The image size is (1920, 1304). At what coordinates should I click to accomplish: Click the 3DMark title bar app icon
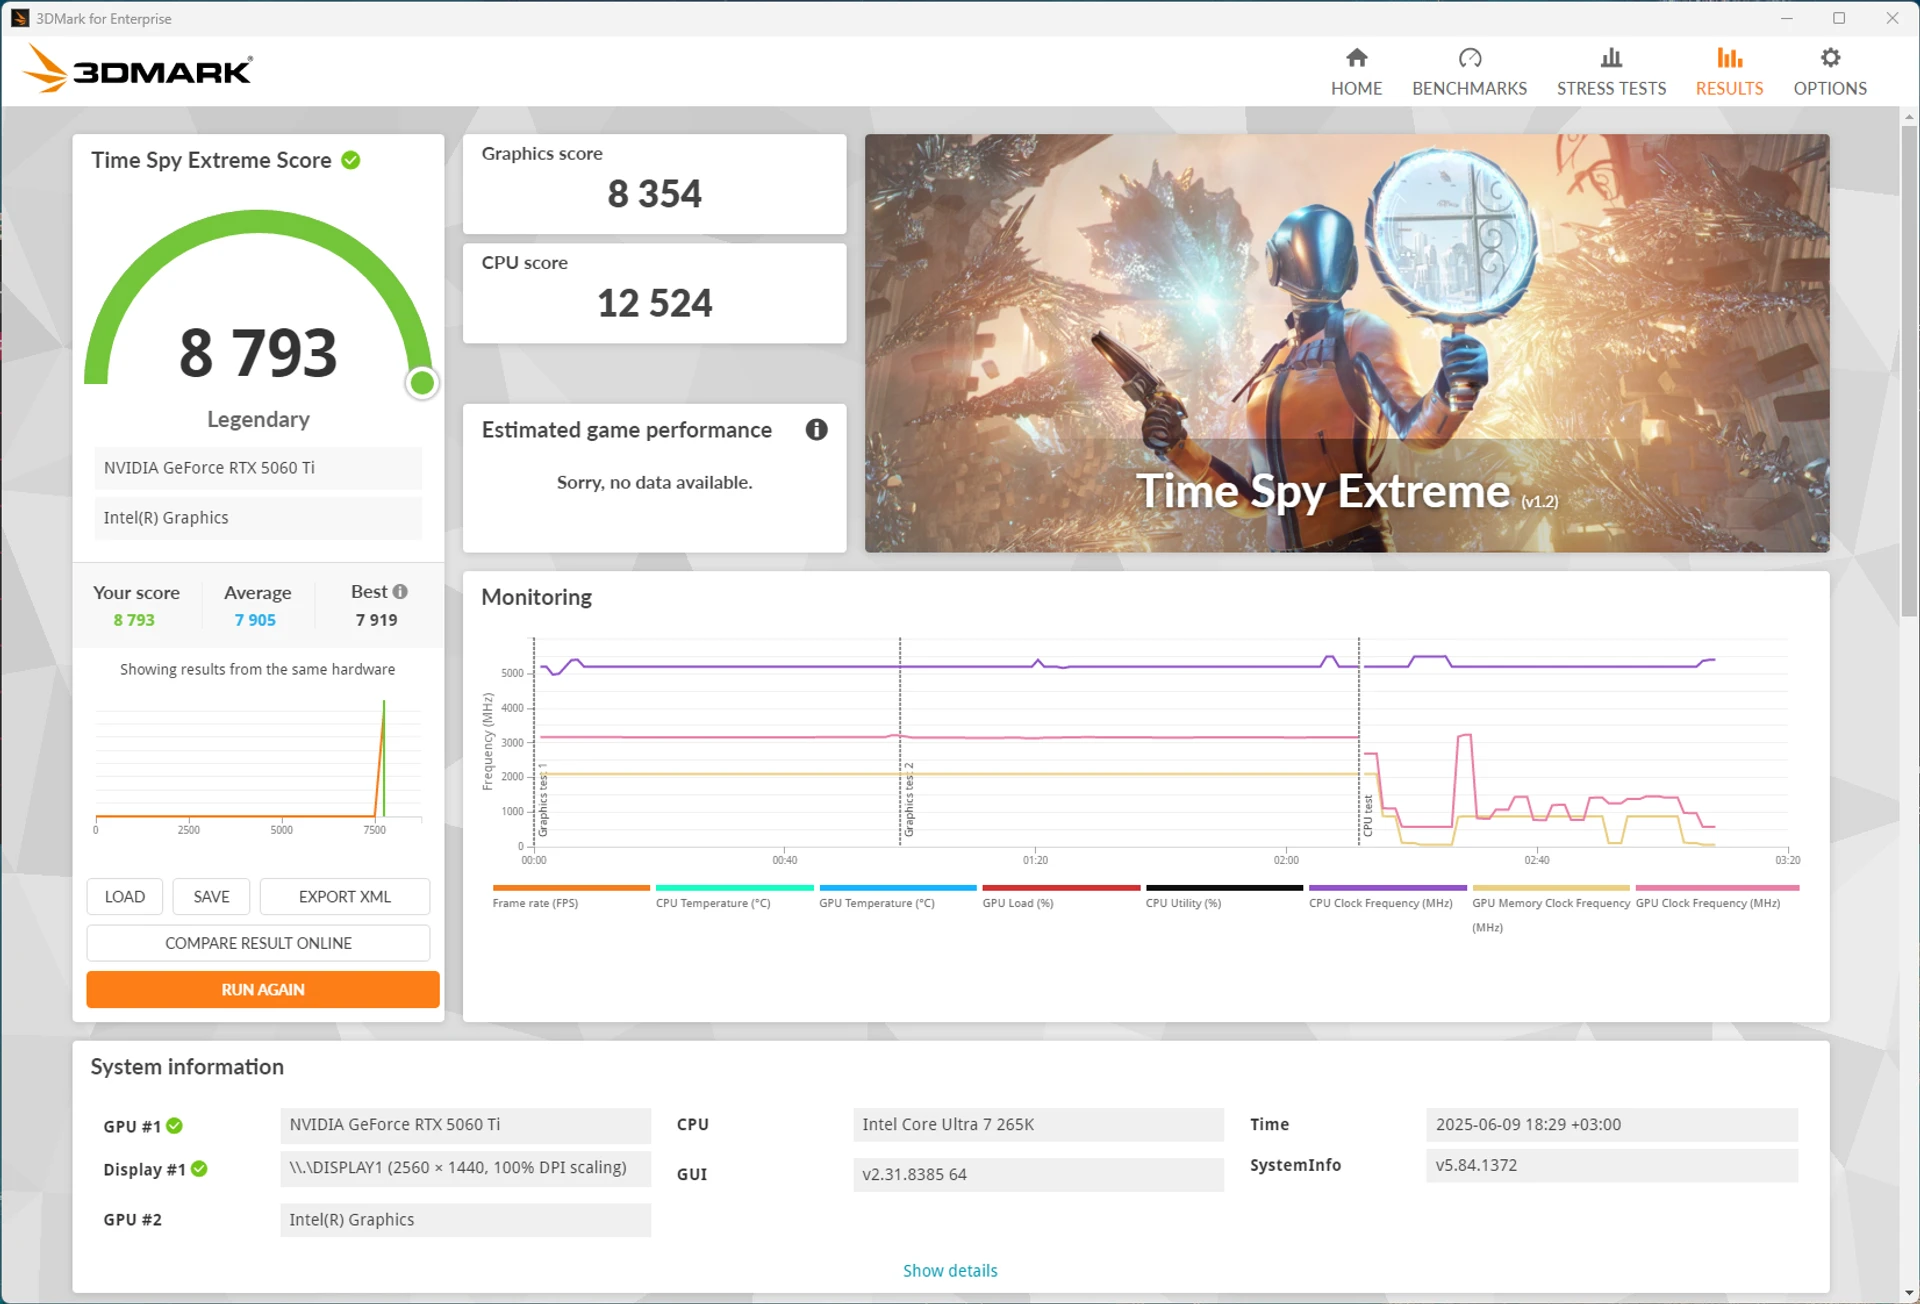(x=19, y=18)
